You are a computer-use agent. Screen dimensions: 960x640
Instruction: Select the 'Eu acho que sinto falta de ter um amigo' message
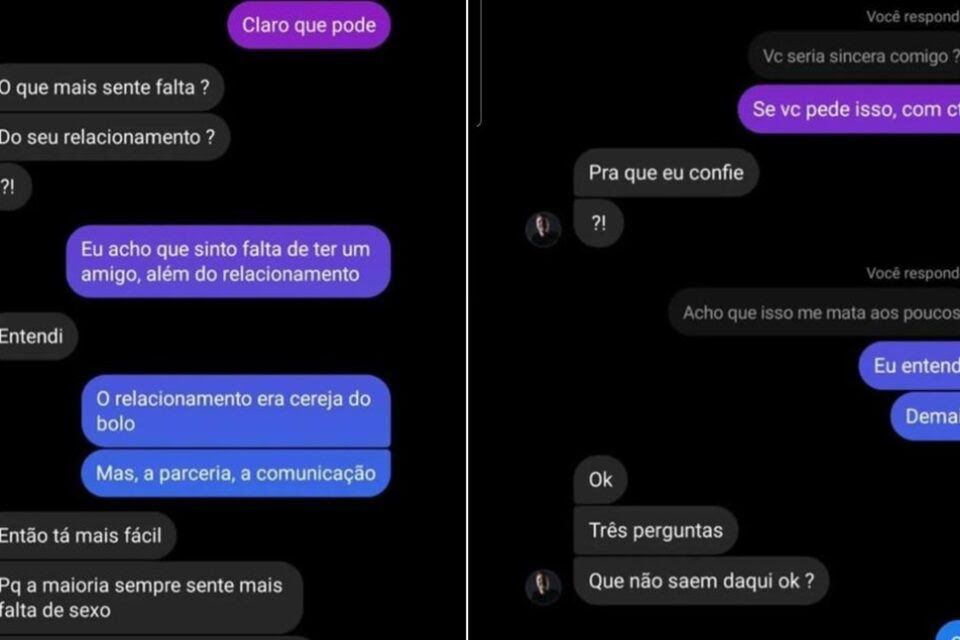coord(228,262)
